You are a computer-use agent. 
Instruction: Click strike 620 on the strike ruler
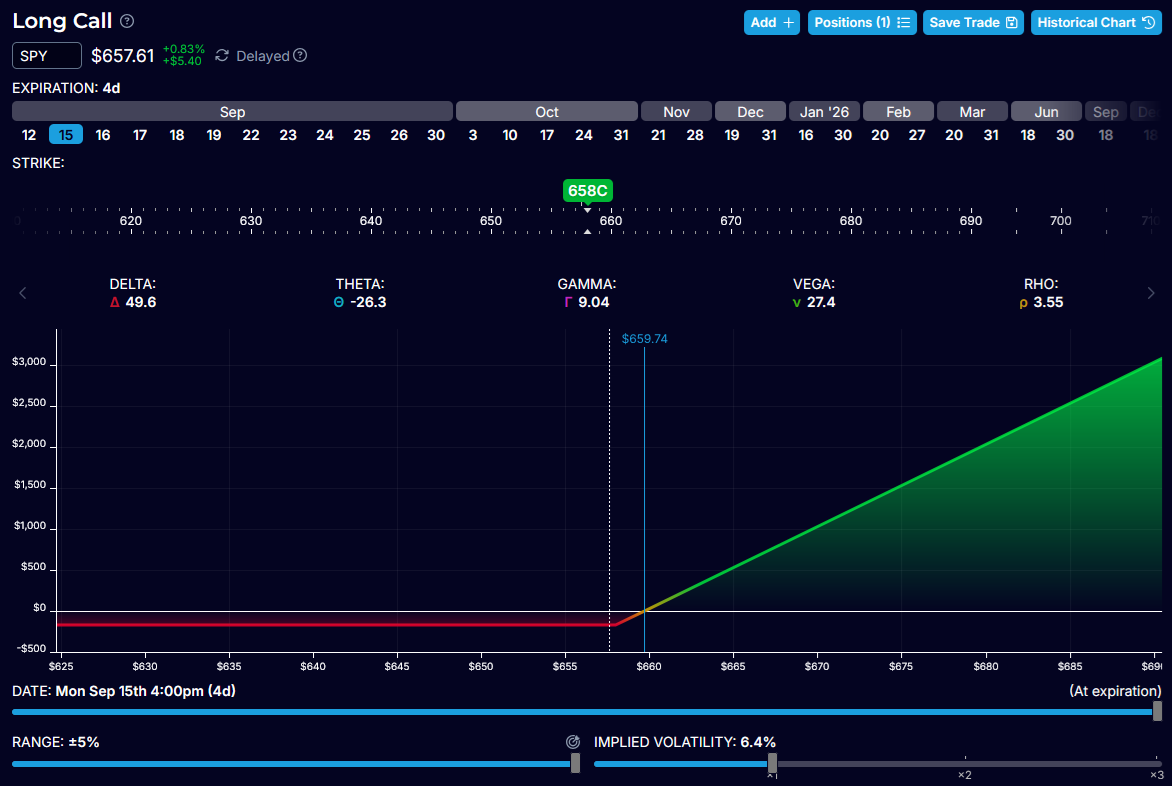(x=131, y=221)
